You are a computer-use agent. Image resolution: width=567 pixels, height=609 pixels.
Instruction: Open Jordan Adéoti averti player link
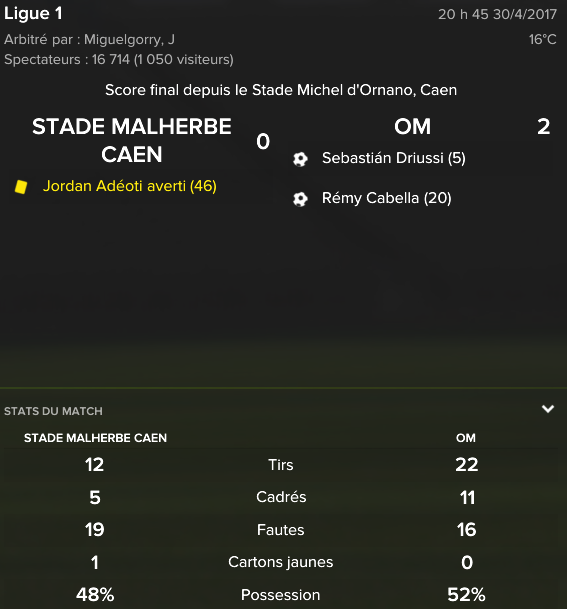point(129,186)
